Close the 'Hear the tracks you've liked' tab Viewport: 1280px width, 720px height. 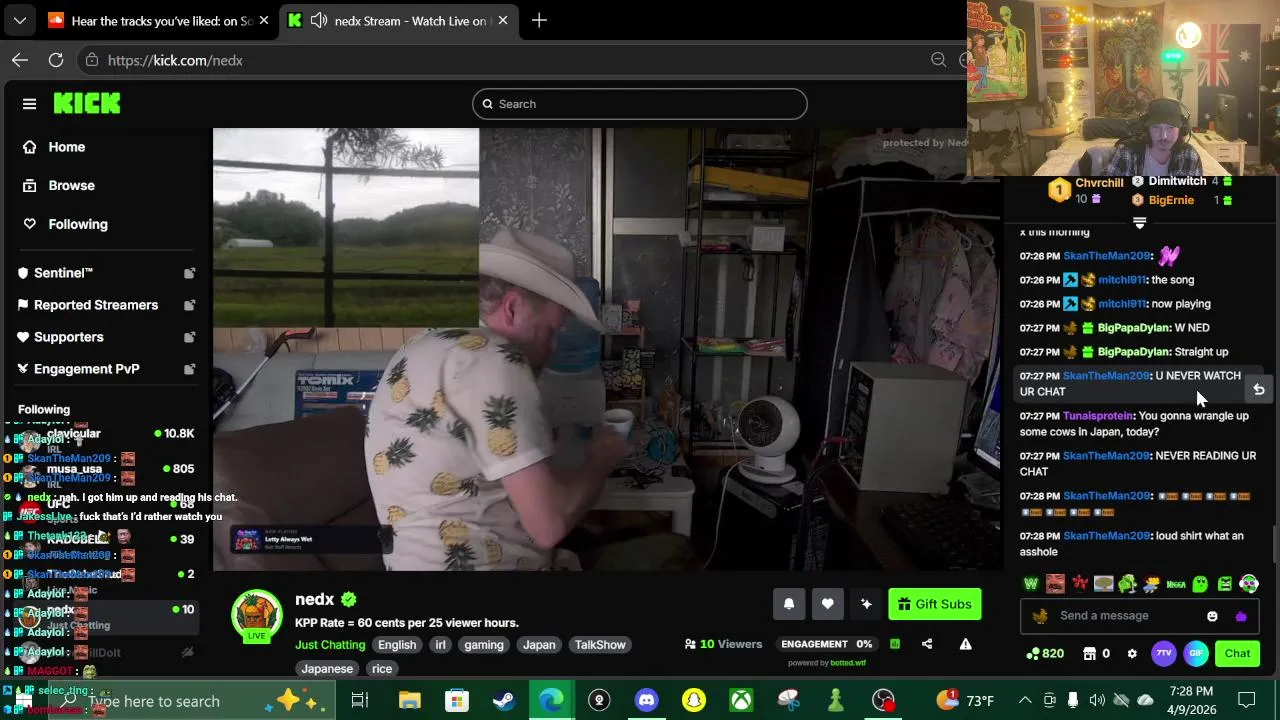coord(263,20)
